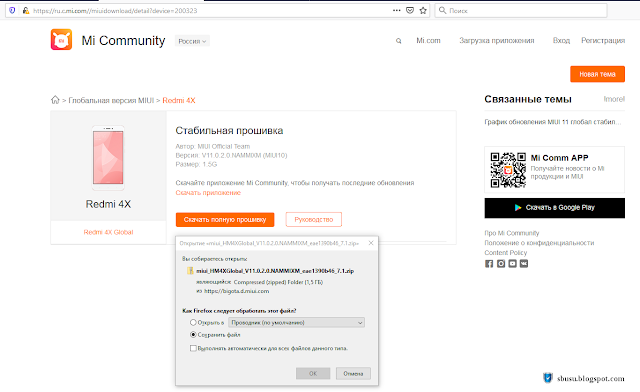Open the Facebook social icon
This screenshot has height=392, width=640.
(489, 263)
